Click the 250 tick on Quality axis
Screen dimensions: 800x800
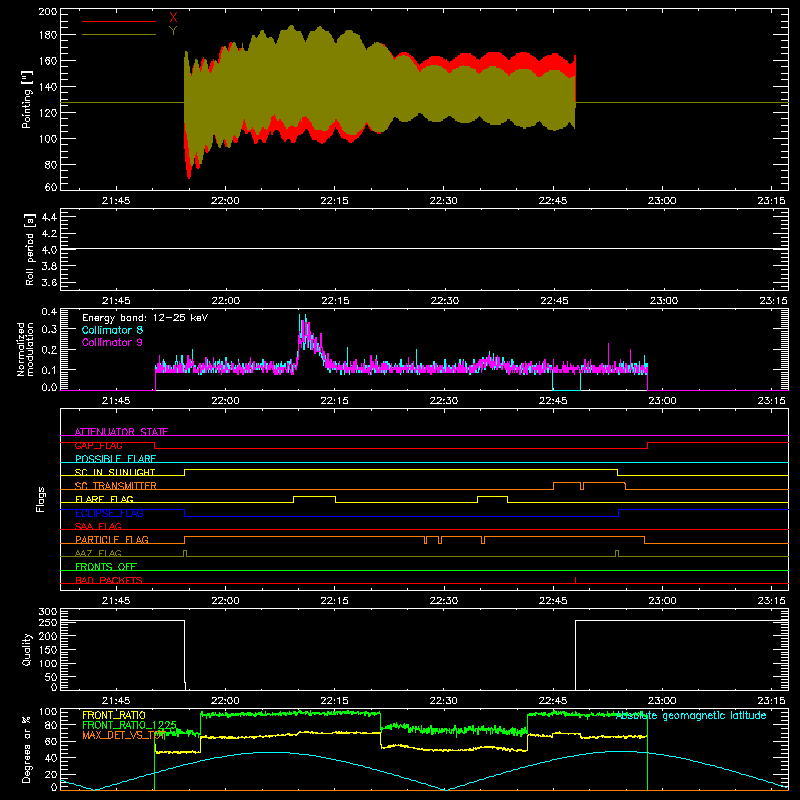pyautogui.click(x=47, y=622)
